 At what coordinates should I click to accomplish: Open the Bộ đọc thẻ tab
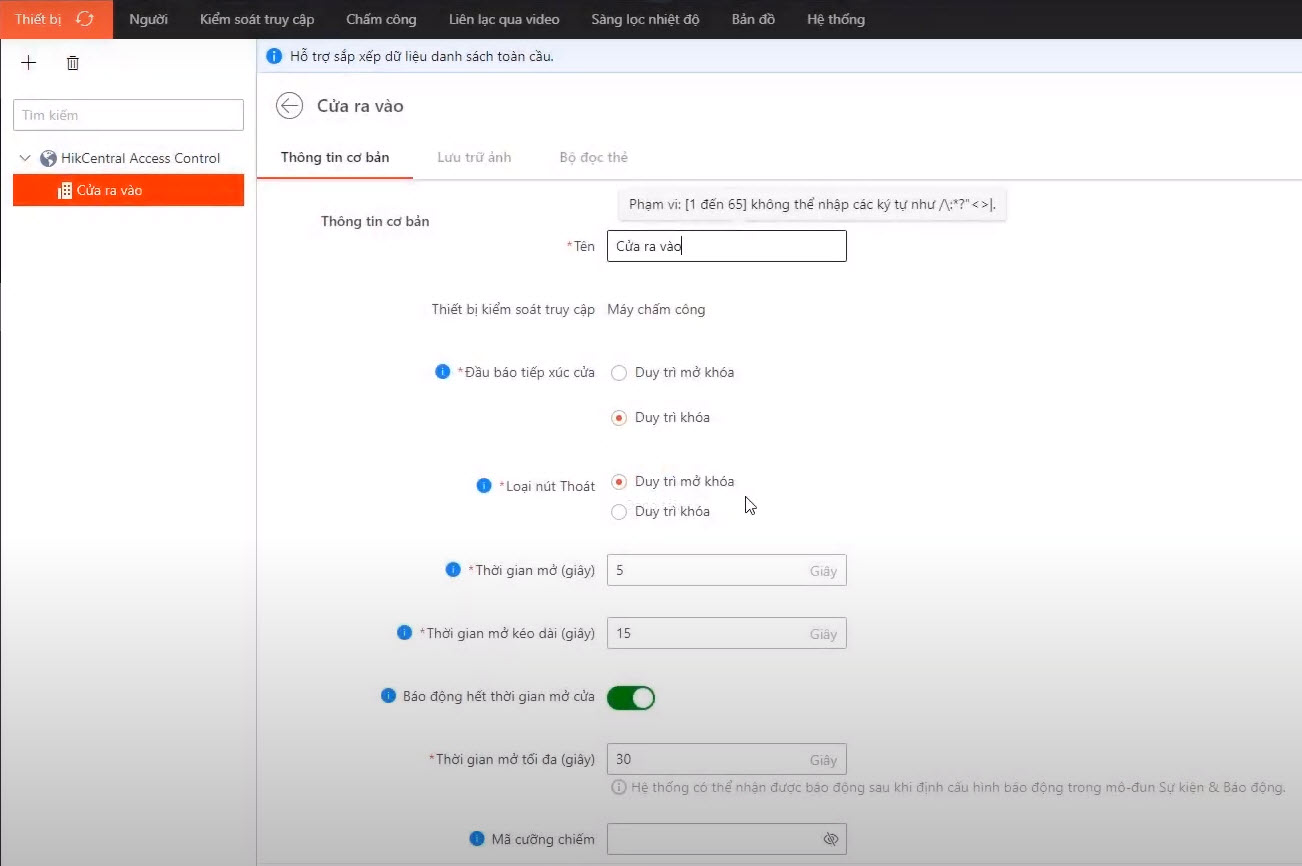(x=593, y=157)
